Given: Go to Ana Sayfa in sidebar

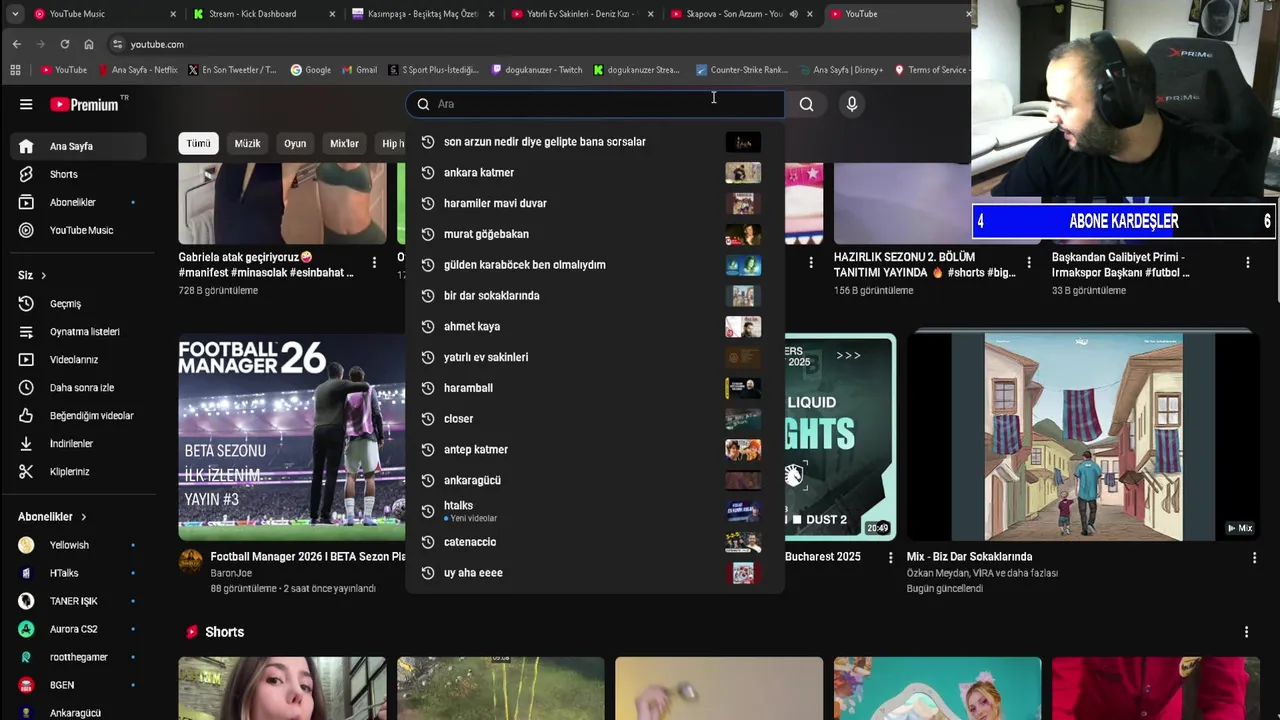Looking at the screenshot, I should 78,146.
